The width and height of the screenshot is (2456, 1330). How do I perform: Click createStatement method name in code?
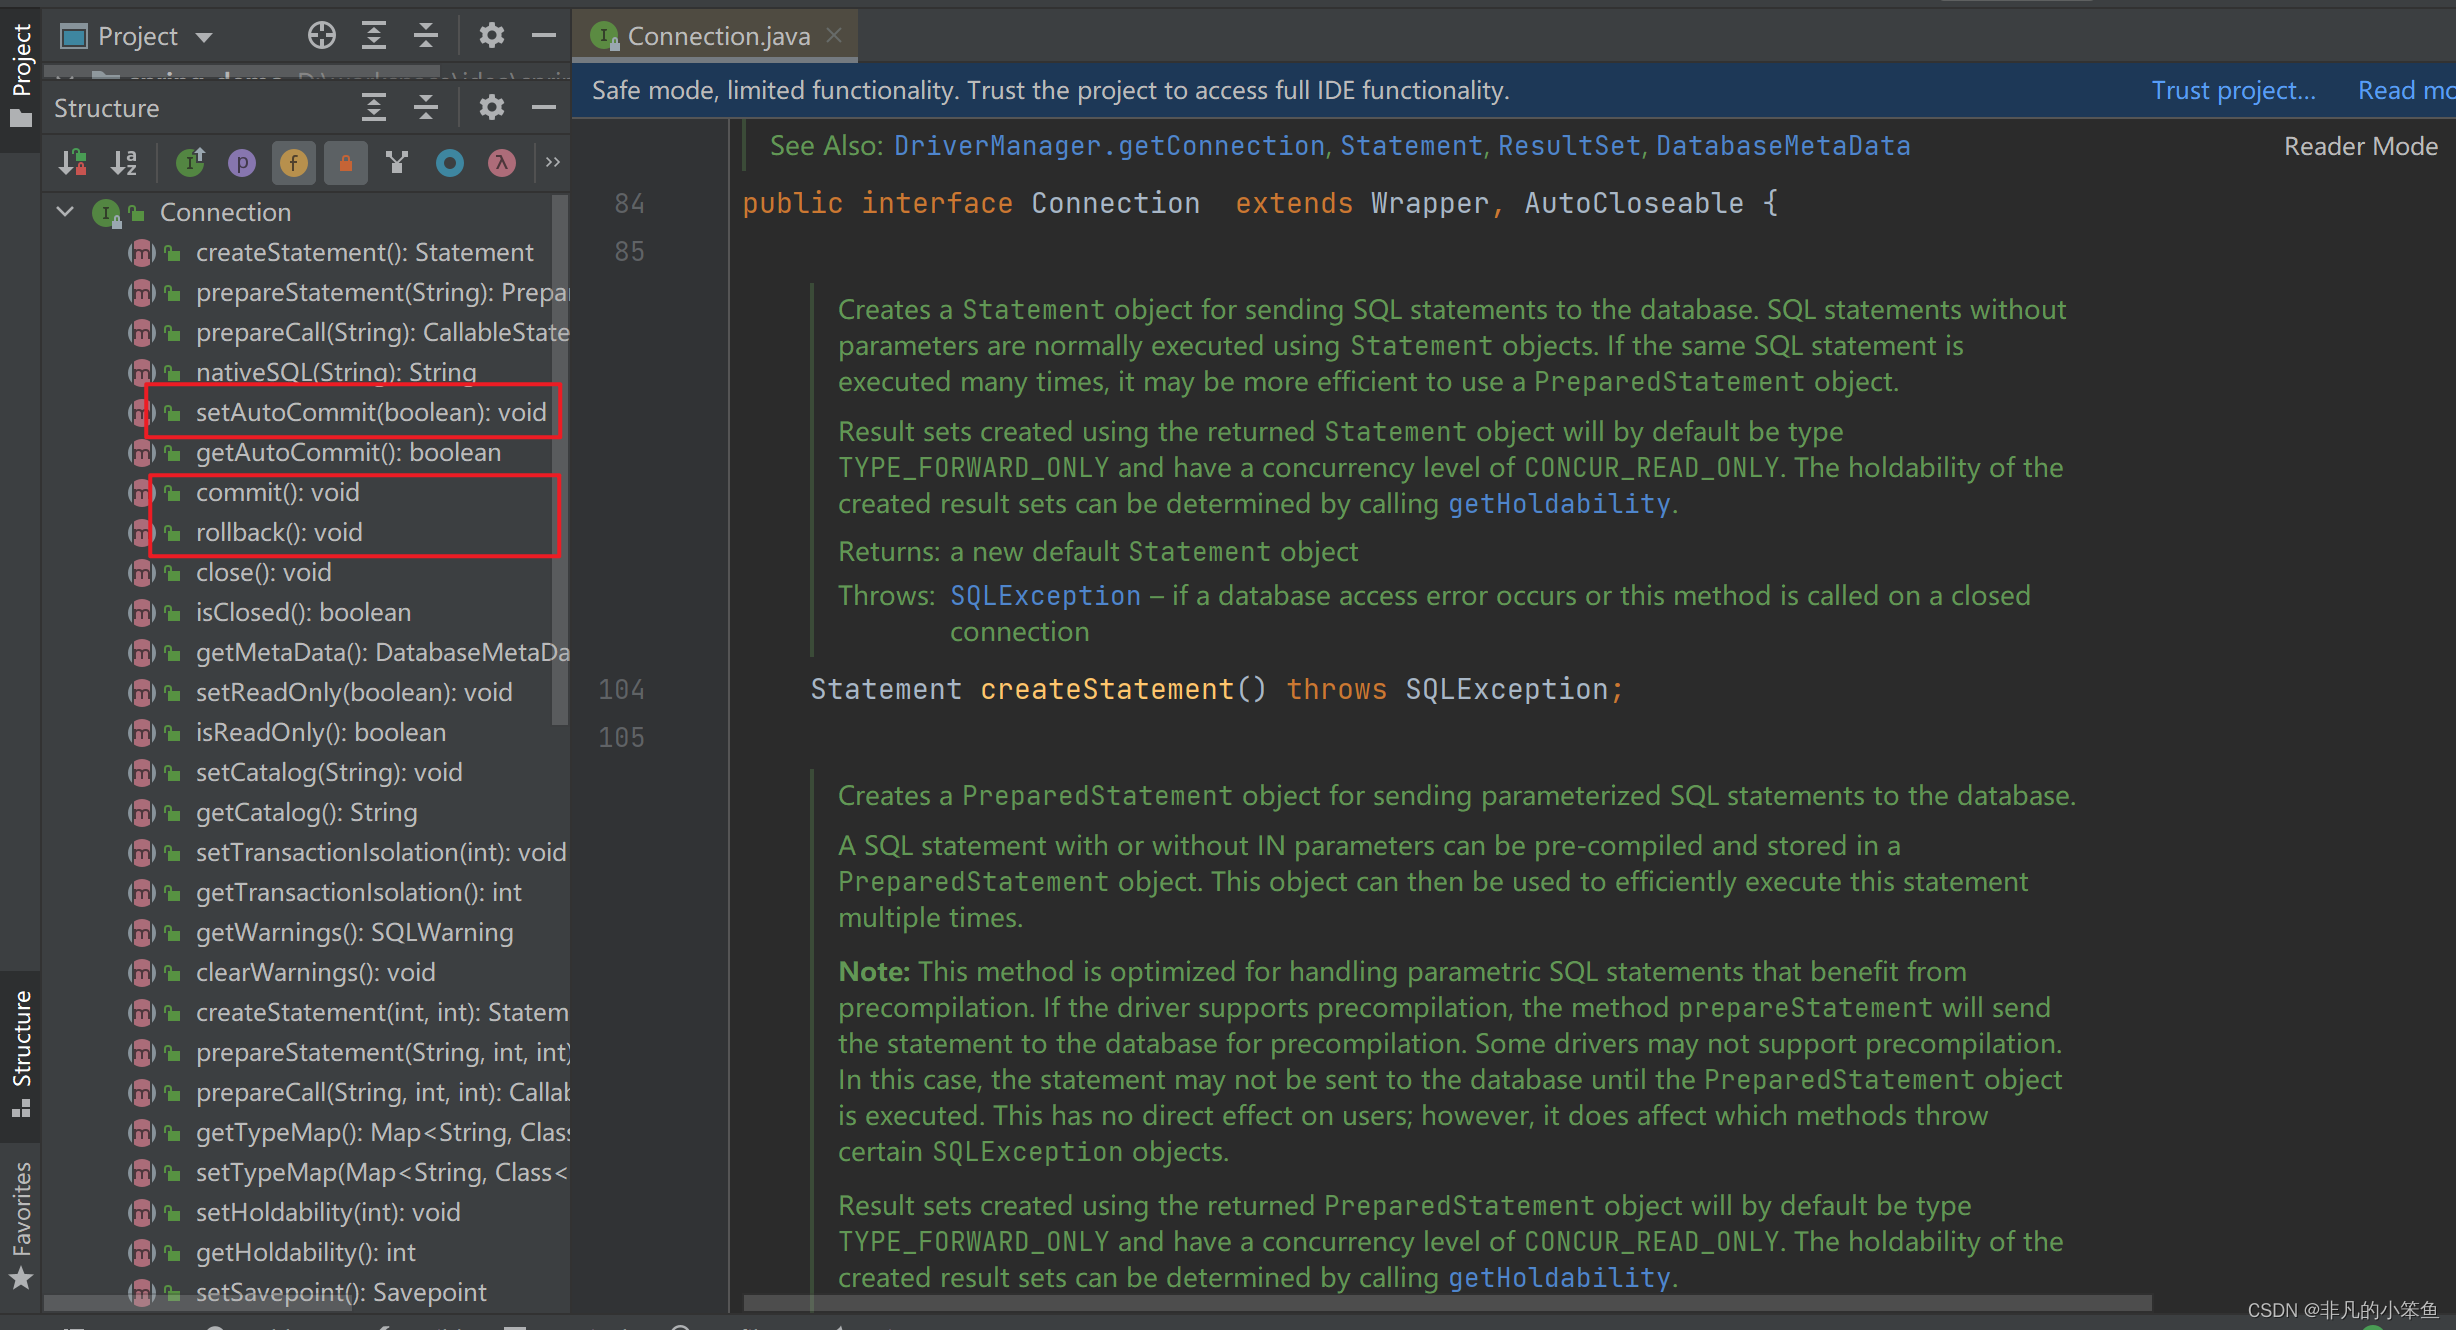coord(1107,689)
